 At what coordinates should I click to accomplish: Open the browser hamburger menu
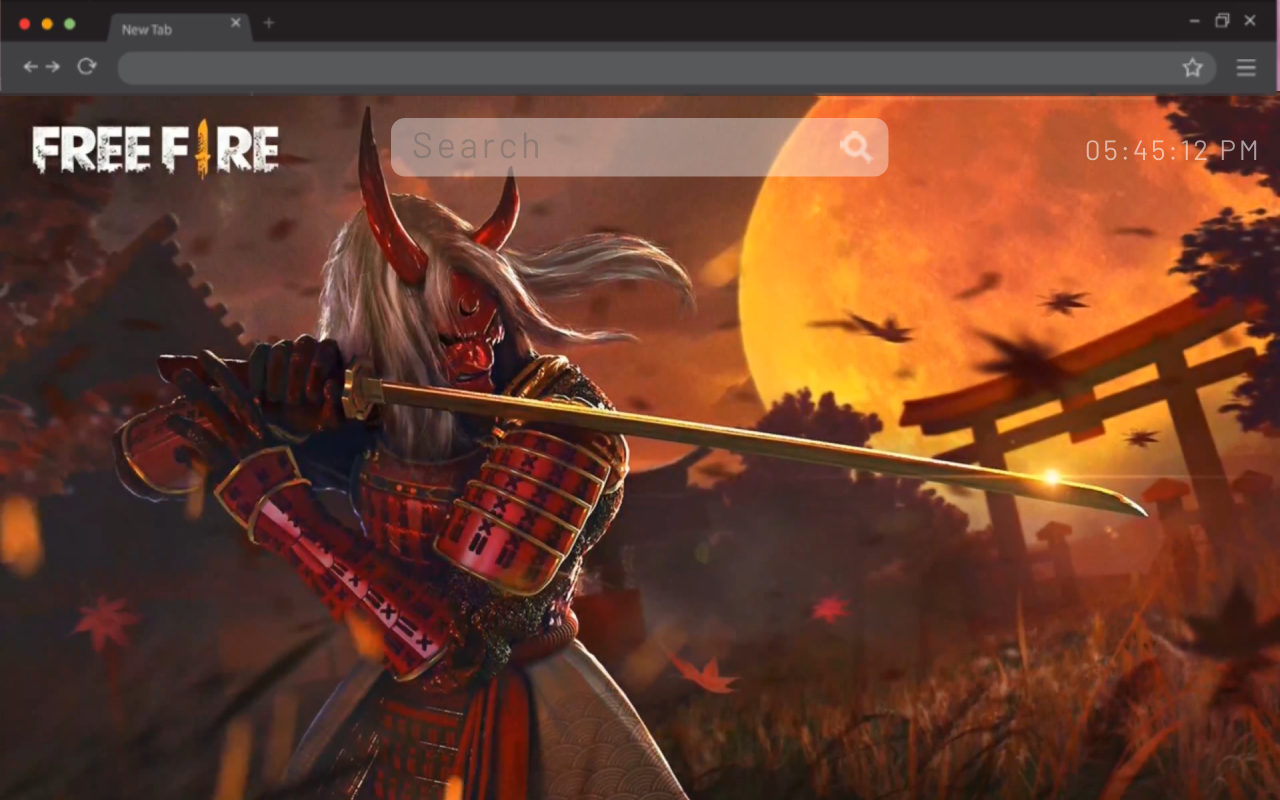1246,67
